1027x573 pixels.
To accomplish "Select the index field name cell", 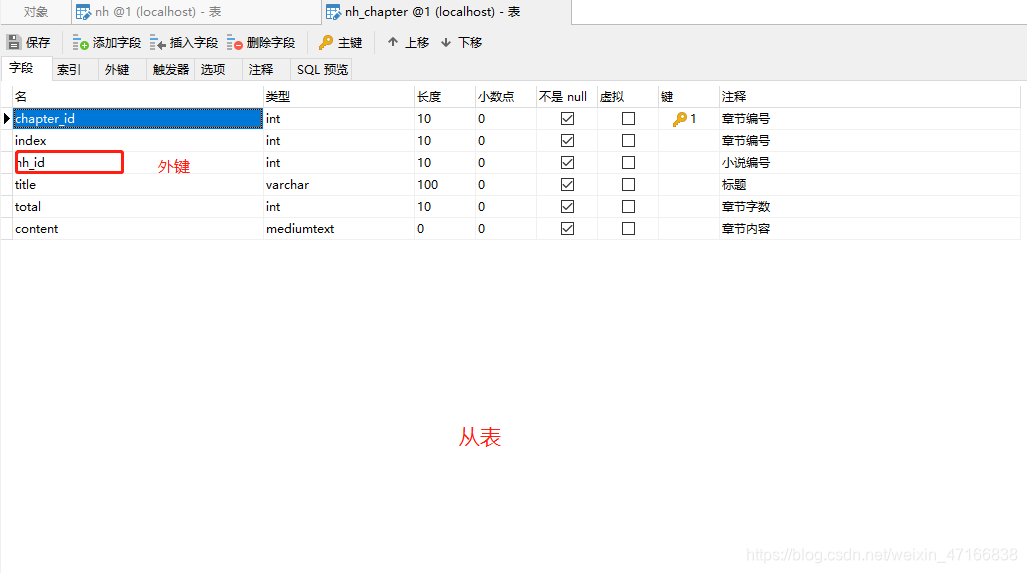I will tap(138, 141).
